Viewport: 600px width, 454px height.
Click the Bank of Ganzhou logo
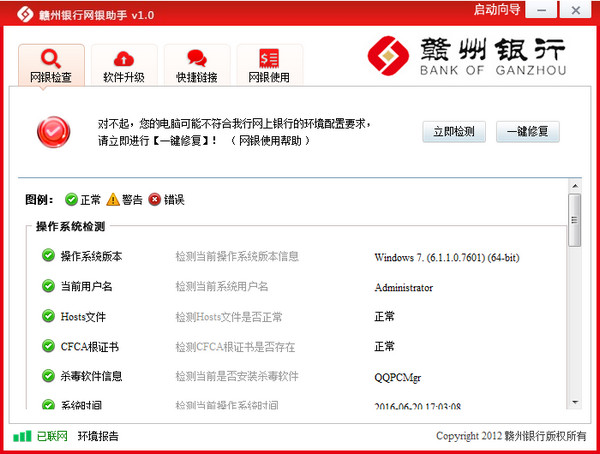click(467, 56)
